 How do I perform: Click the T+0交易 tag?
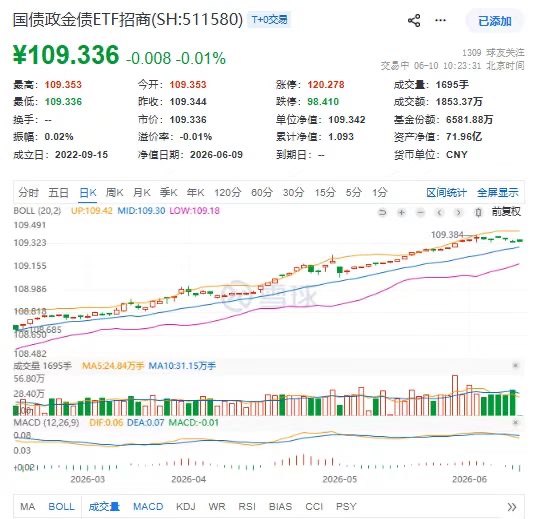(x=270, y=20)
